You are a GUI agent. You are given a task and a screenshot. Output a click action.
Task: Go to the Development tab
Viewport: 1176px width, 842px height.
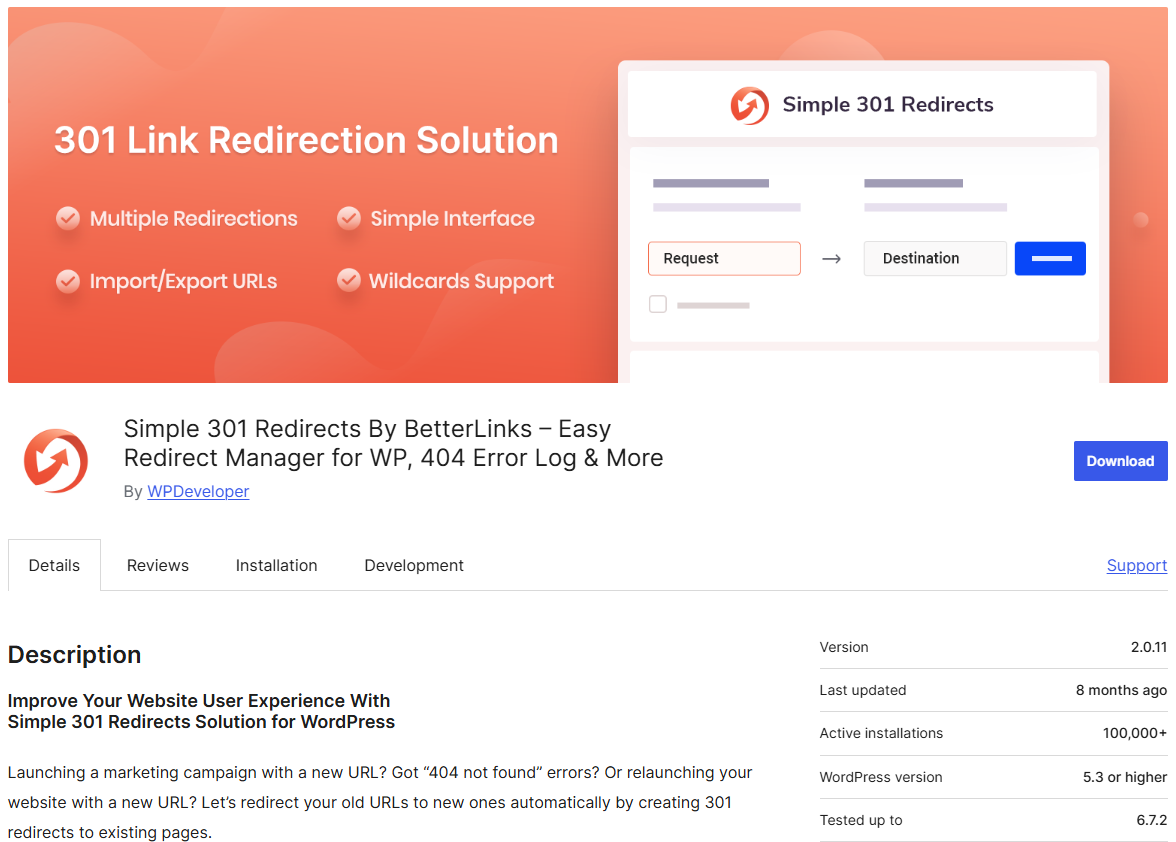tap(414, 565)
